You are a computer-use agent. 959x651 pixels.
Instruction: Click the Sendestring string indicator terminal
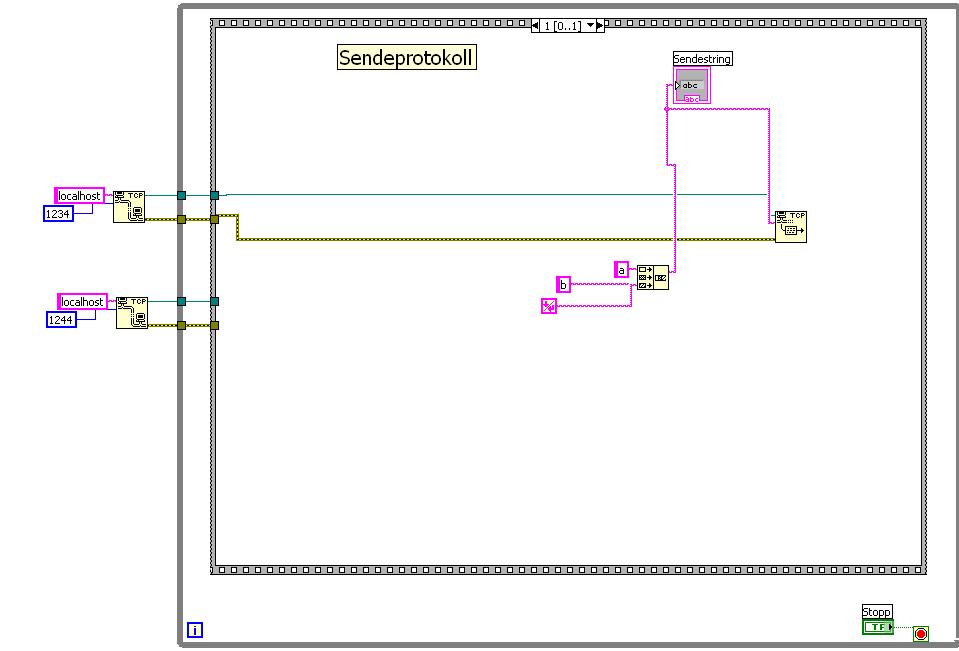point(692,86)
